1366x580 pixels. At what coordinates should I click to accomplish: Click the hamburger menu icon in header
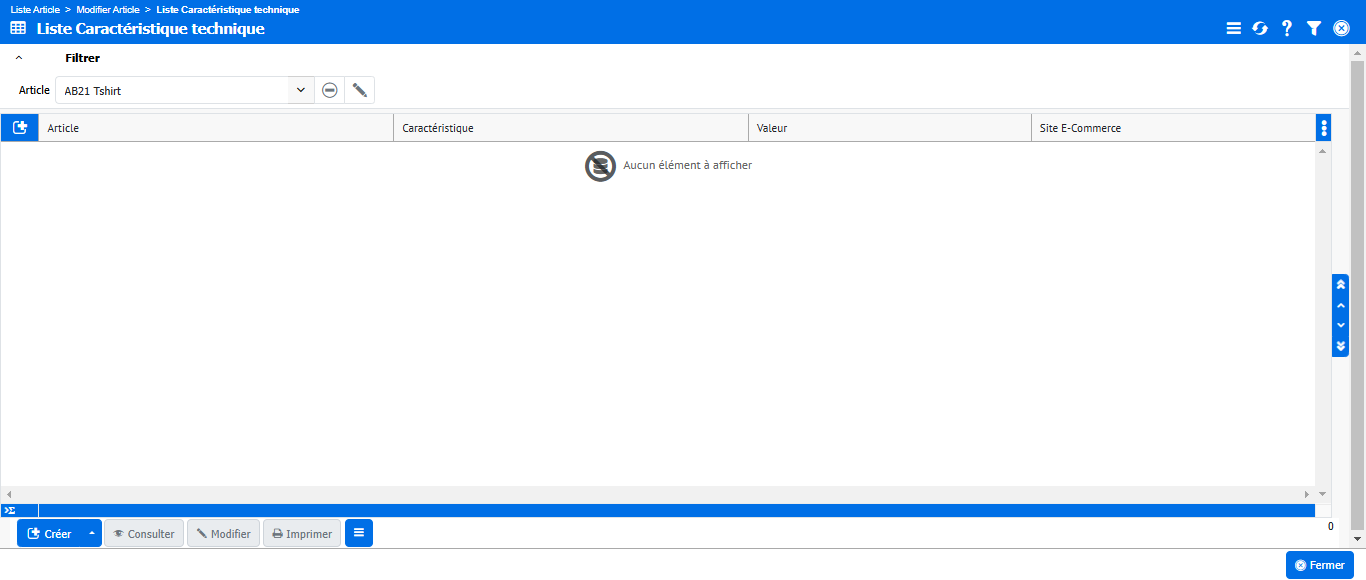click(1233, 29)
